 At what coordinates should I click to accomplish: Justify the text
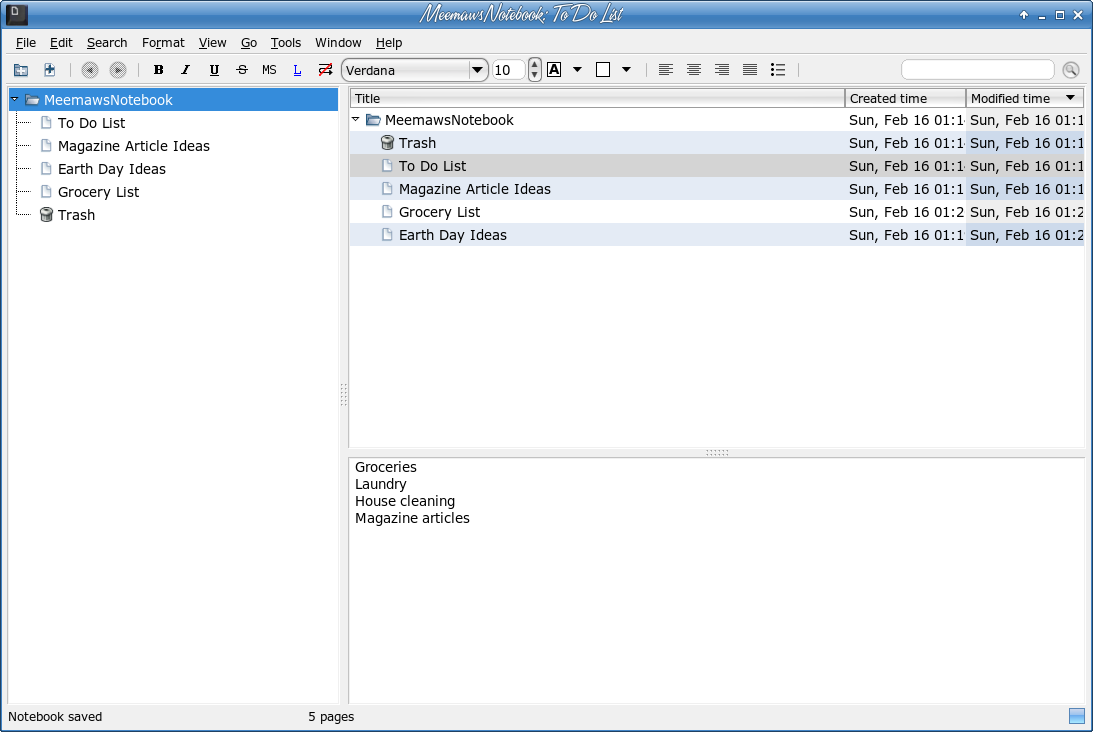750,70
